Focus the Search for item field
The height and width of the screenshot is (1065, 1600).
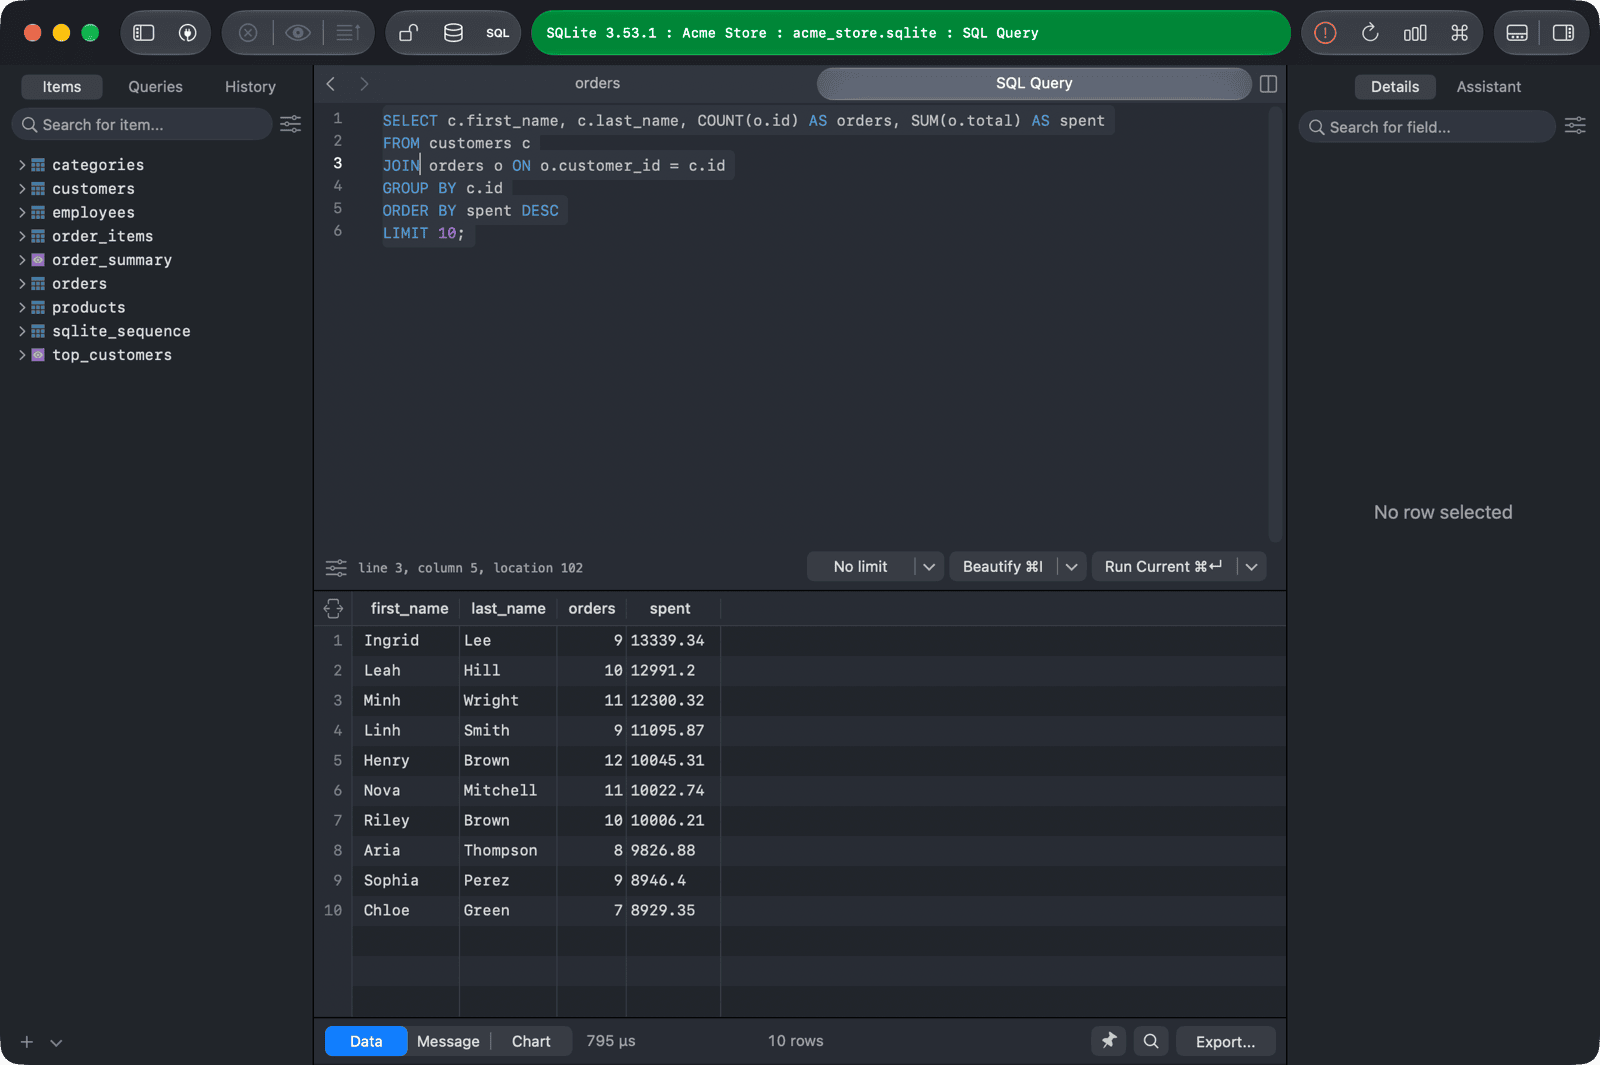(x=142, y=125)
